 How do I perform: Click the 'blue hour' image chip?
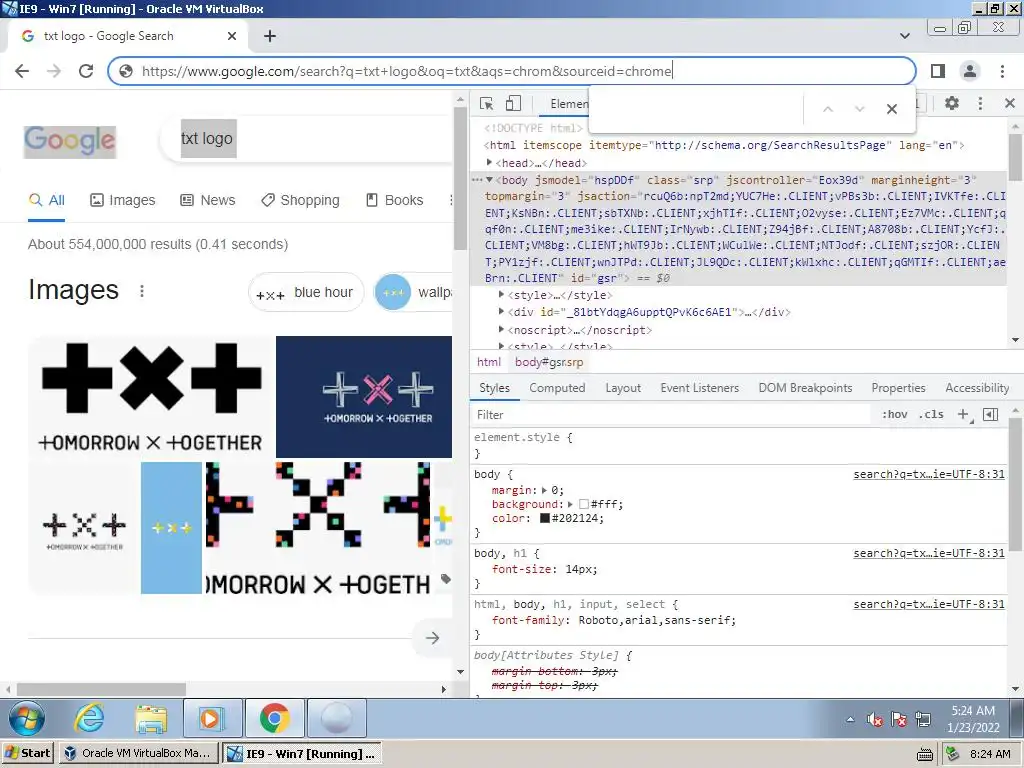coord(306,293)
